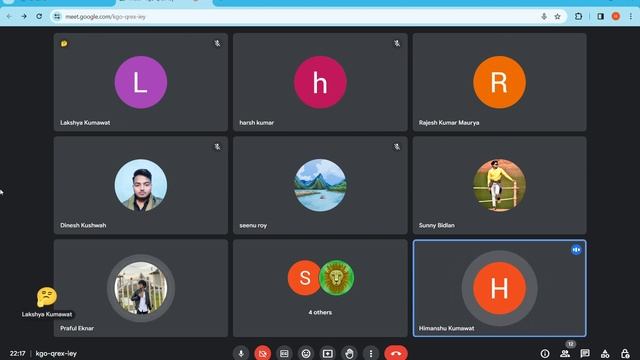Open the send a reaction emoji panel
The width and height of the screenshot is (640, 360).
pos(306,353)
